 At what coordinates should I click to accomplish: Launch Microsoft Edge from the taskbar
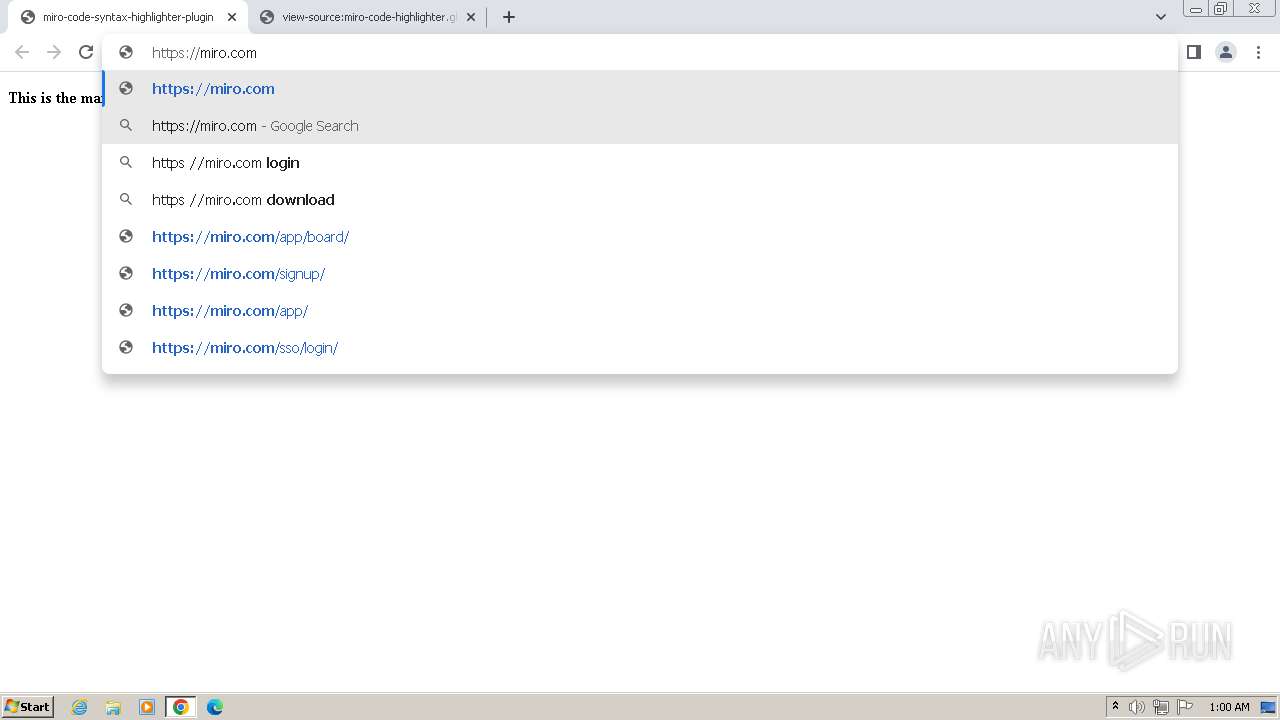pyautogui.click(x=215, y=707)
